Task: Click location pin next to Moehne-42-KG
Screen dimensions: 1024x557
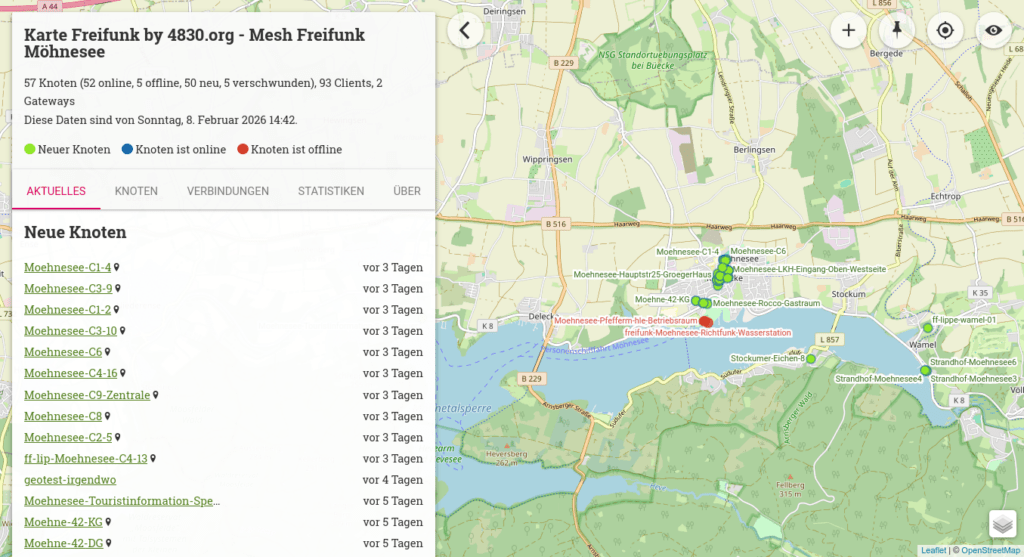Action: (108, 522)
